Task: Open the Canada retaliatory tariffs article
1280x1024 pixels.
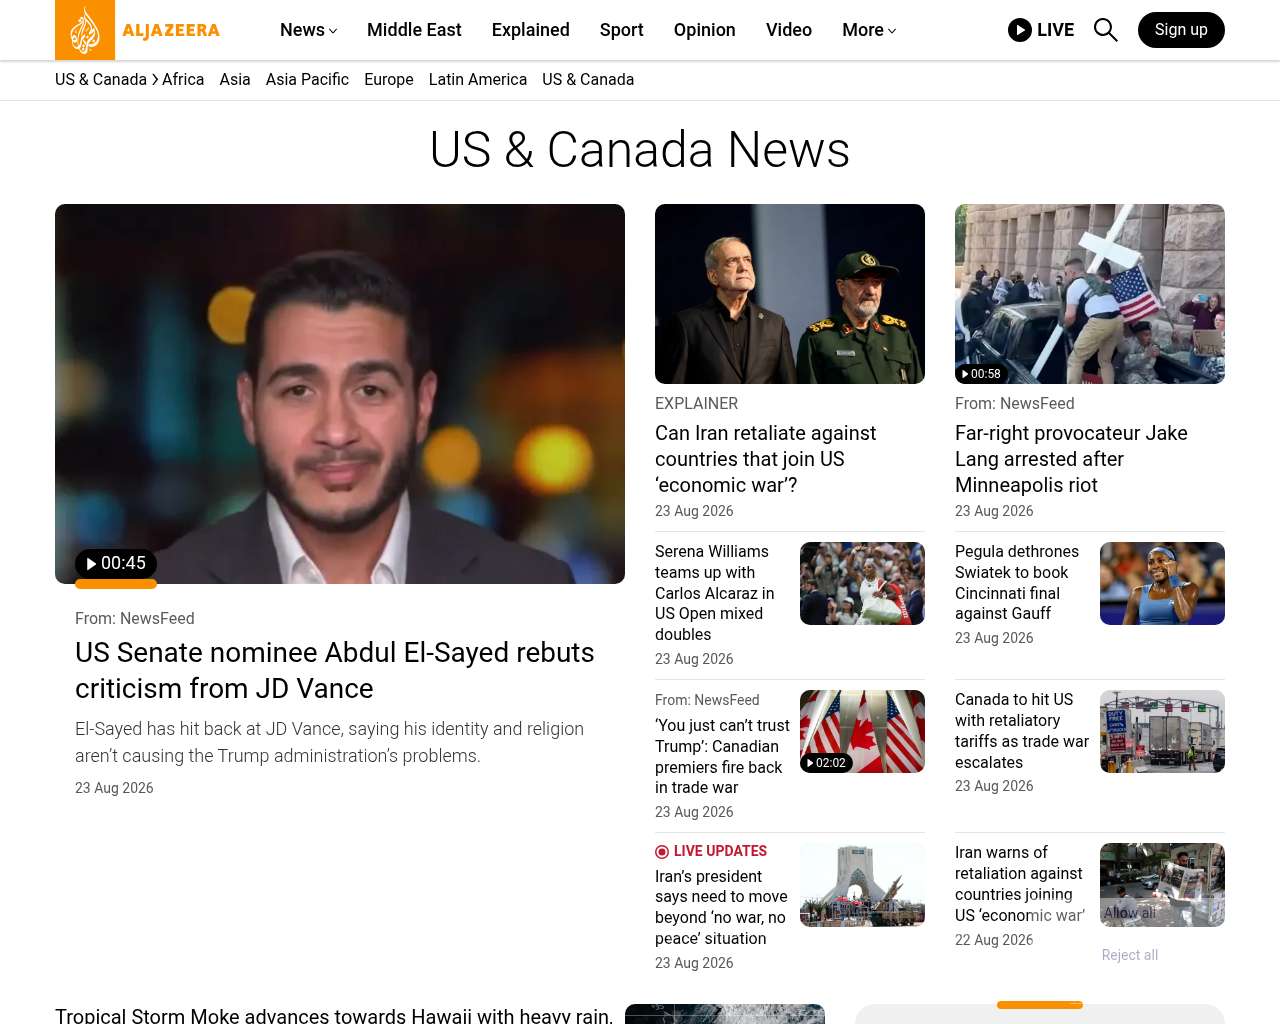Action: (1022, 731)
